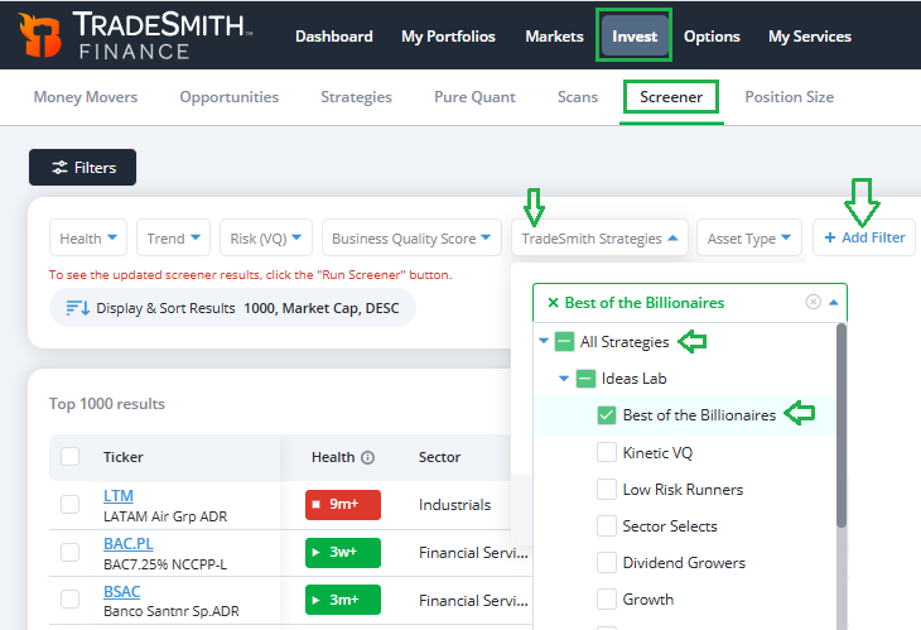Click the Industrials sector cell
Viewport: 921px width, 630px height.
click(455, 504)
